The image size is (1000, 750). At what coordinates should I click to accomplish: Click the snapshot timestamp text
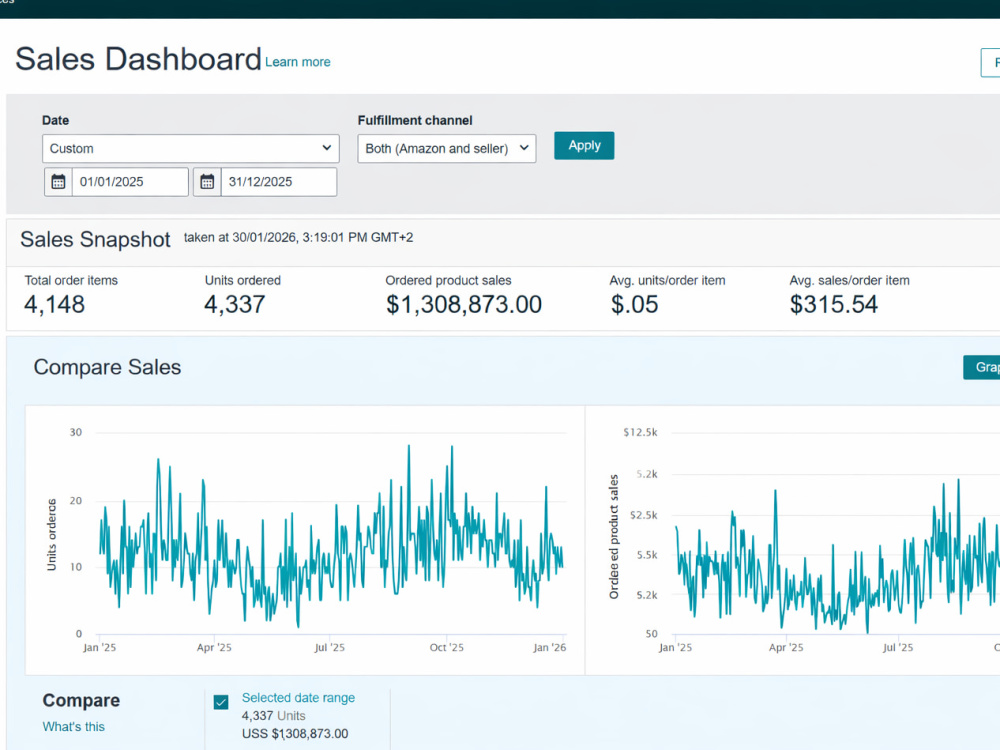click(x=298, y=237)
